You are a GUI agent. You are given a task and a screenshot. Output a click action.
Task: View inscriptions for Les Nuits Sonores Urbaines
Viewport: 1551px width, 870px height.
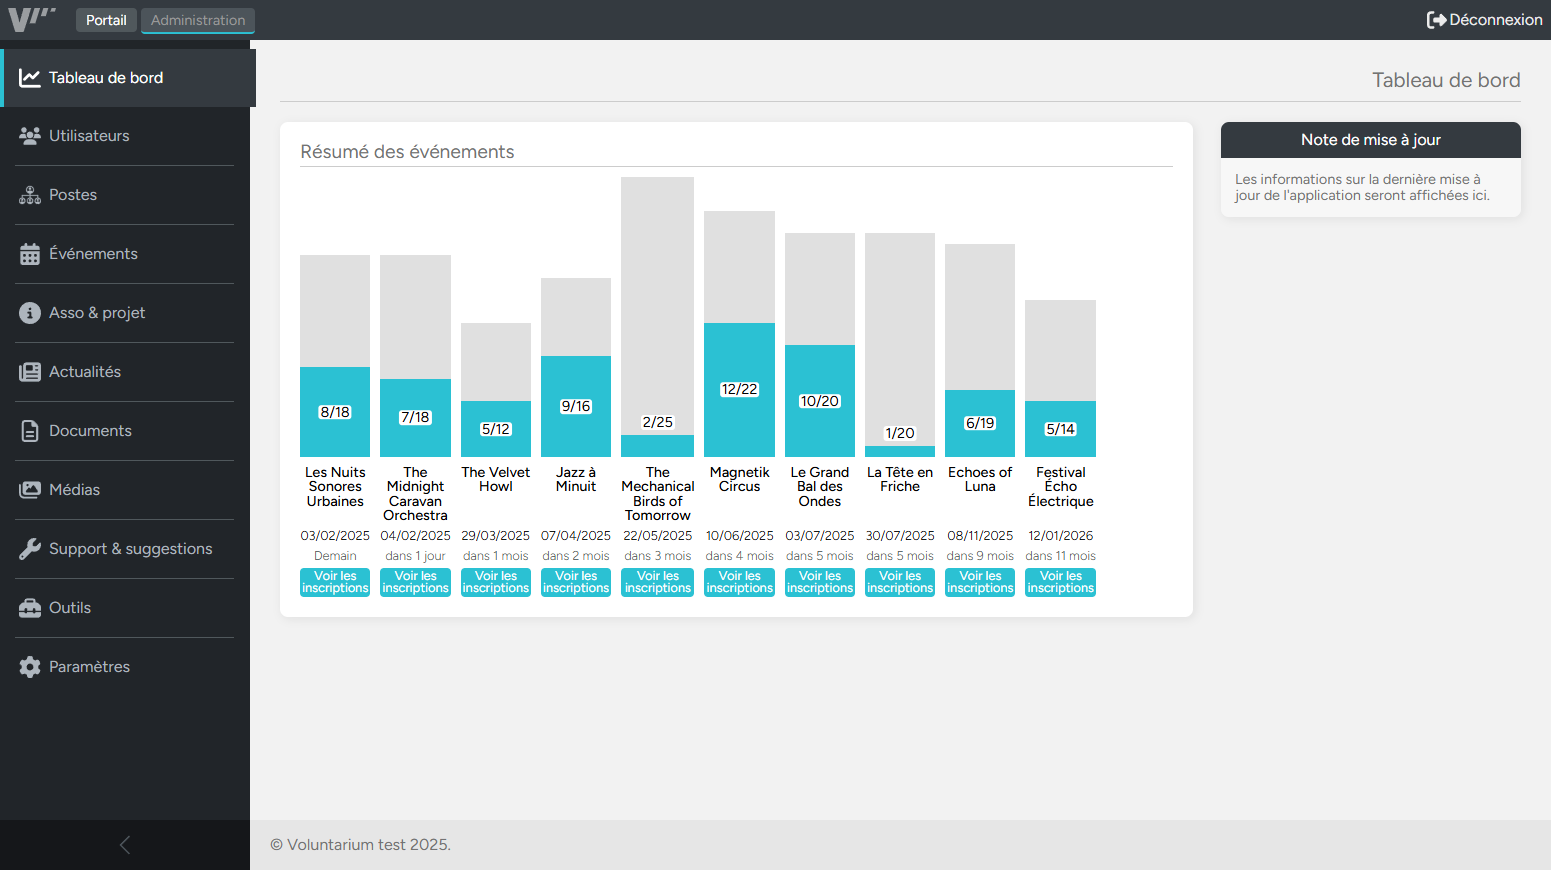point(335,582)
